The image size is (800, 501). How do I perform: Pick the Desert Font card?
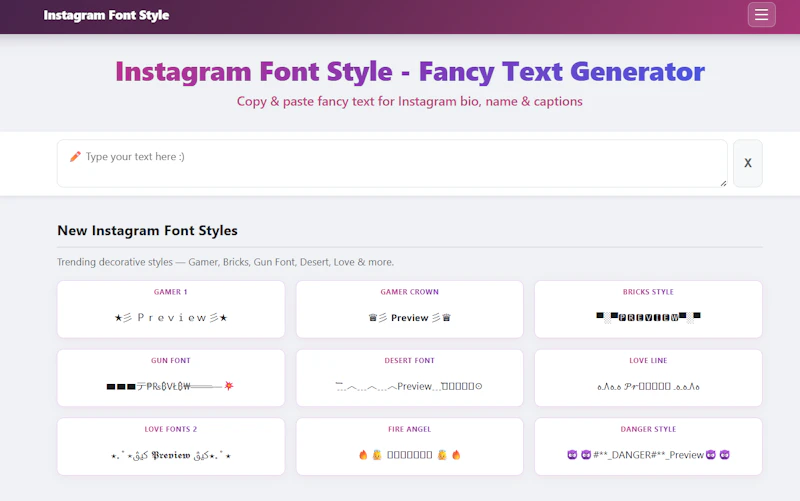(409, 378)
